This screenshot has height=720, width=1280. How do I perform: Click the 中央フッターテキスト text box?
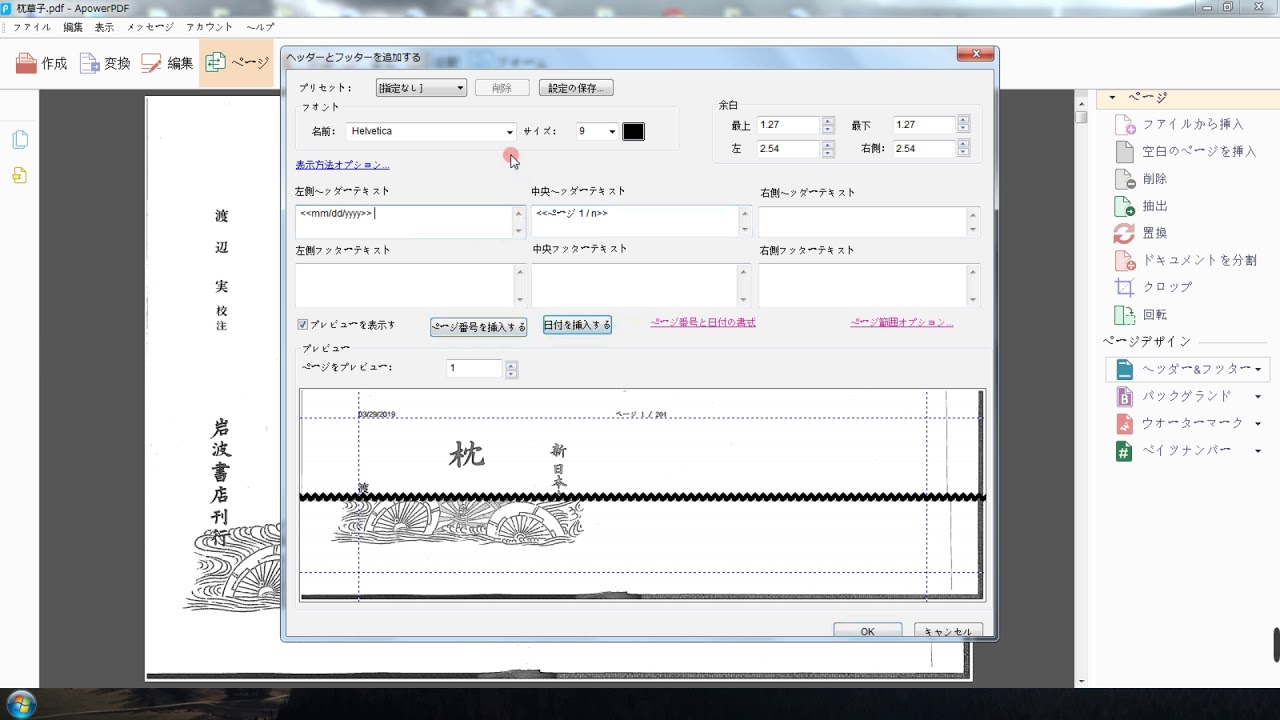point(642,285)
